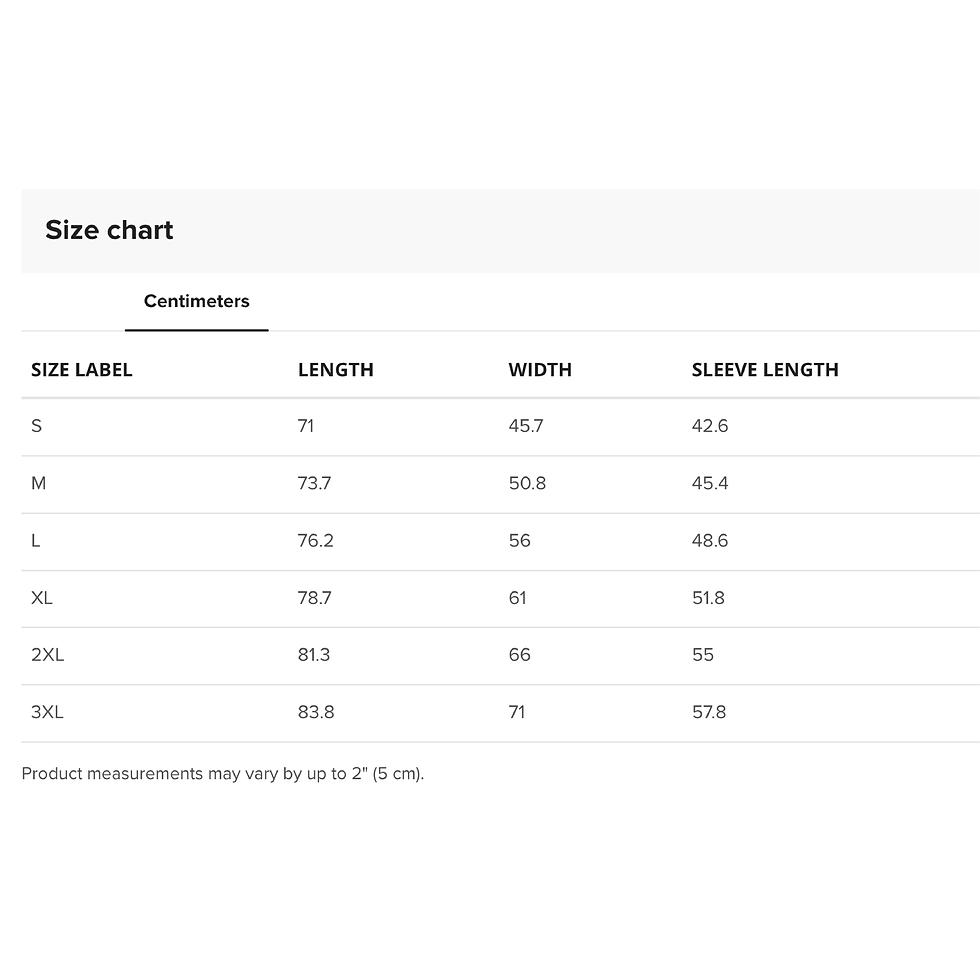Image resolution: width=980 pixels, height=980 pixels.
Task: Click width value 45.7 for S
Action: tap(525, 426)
